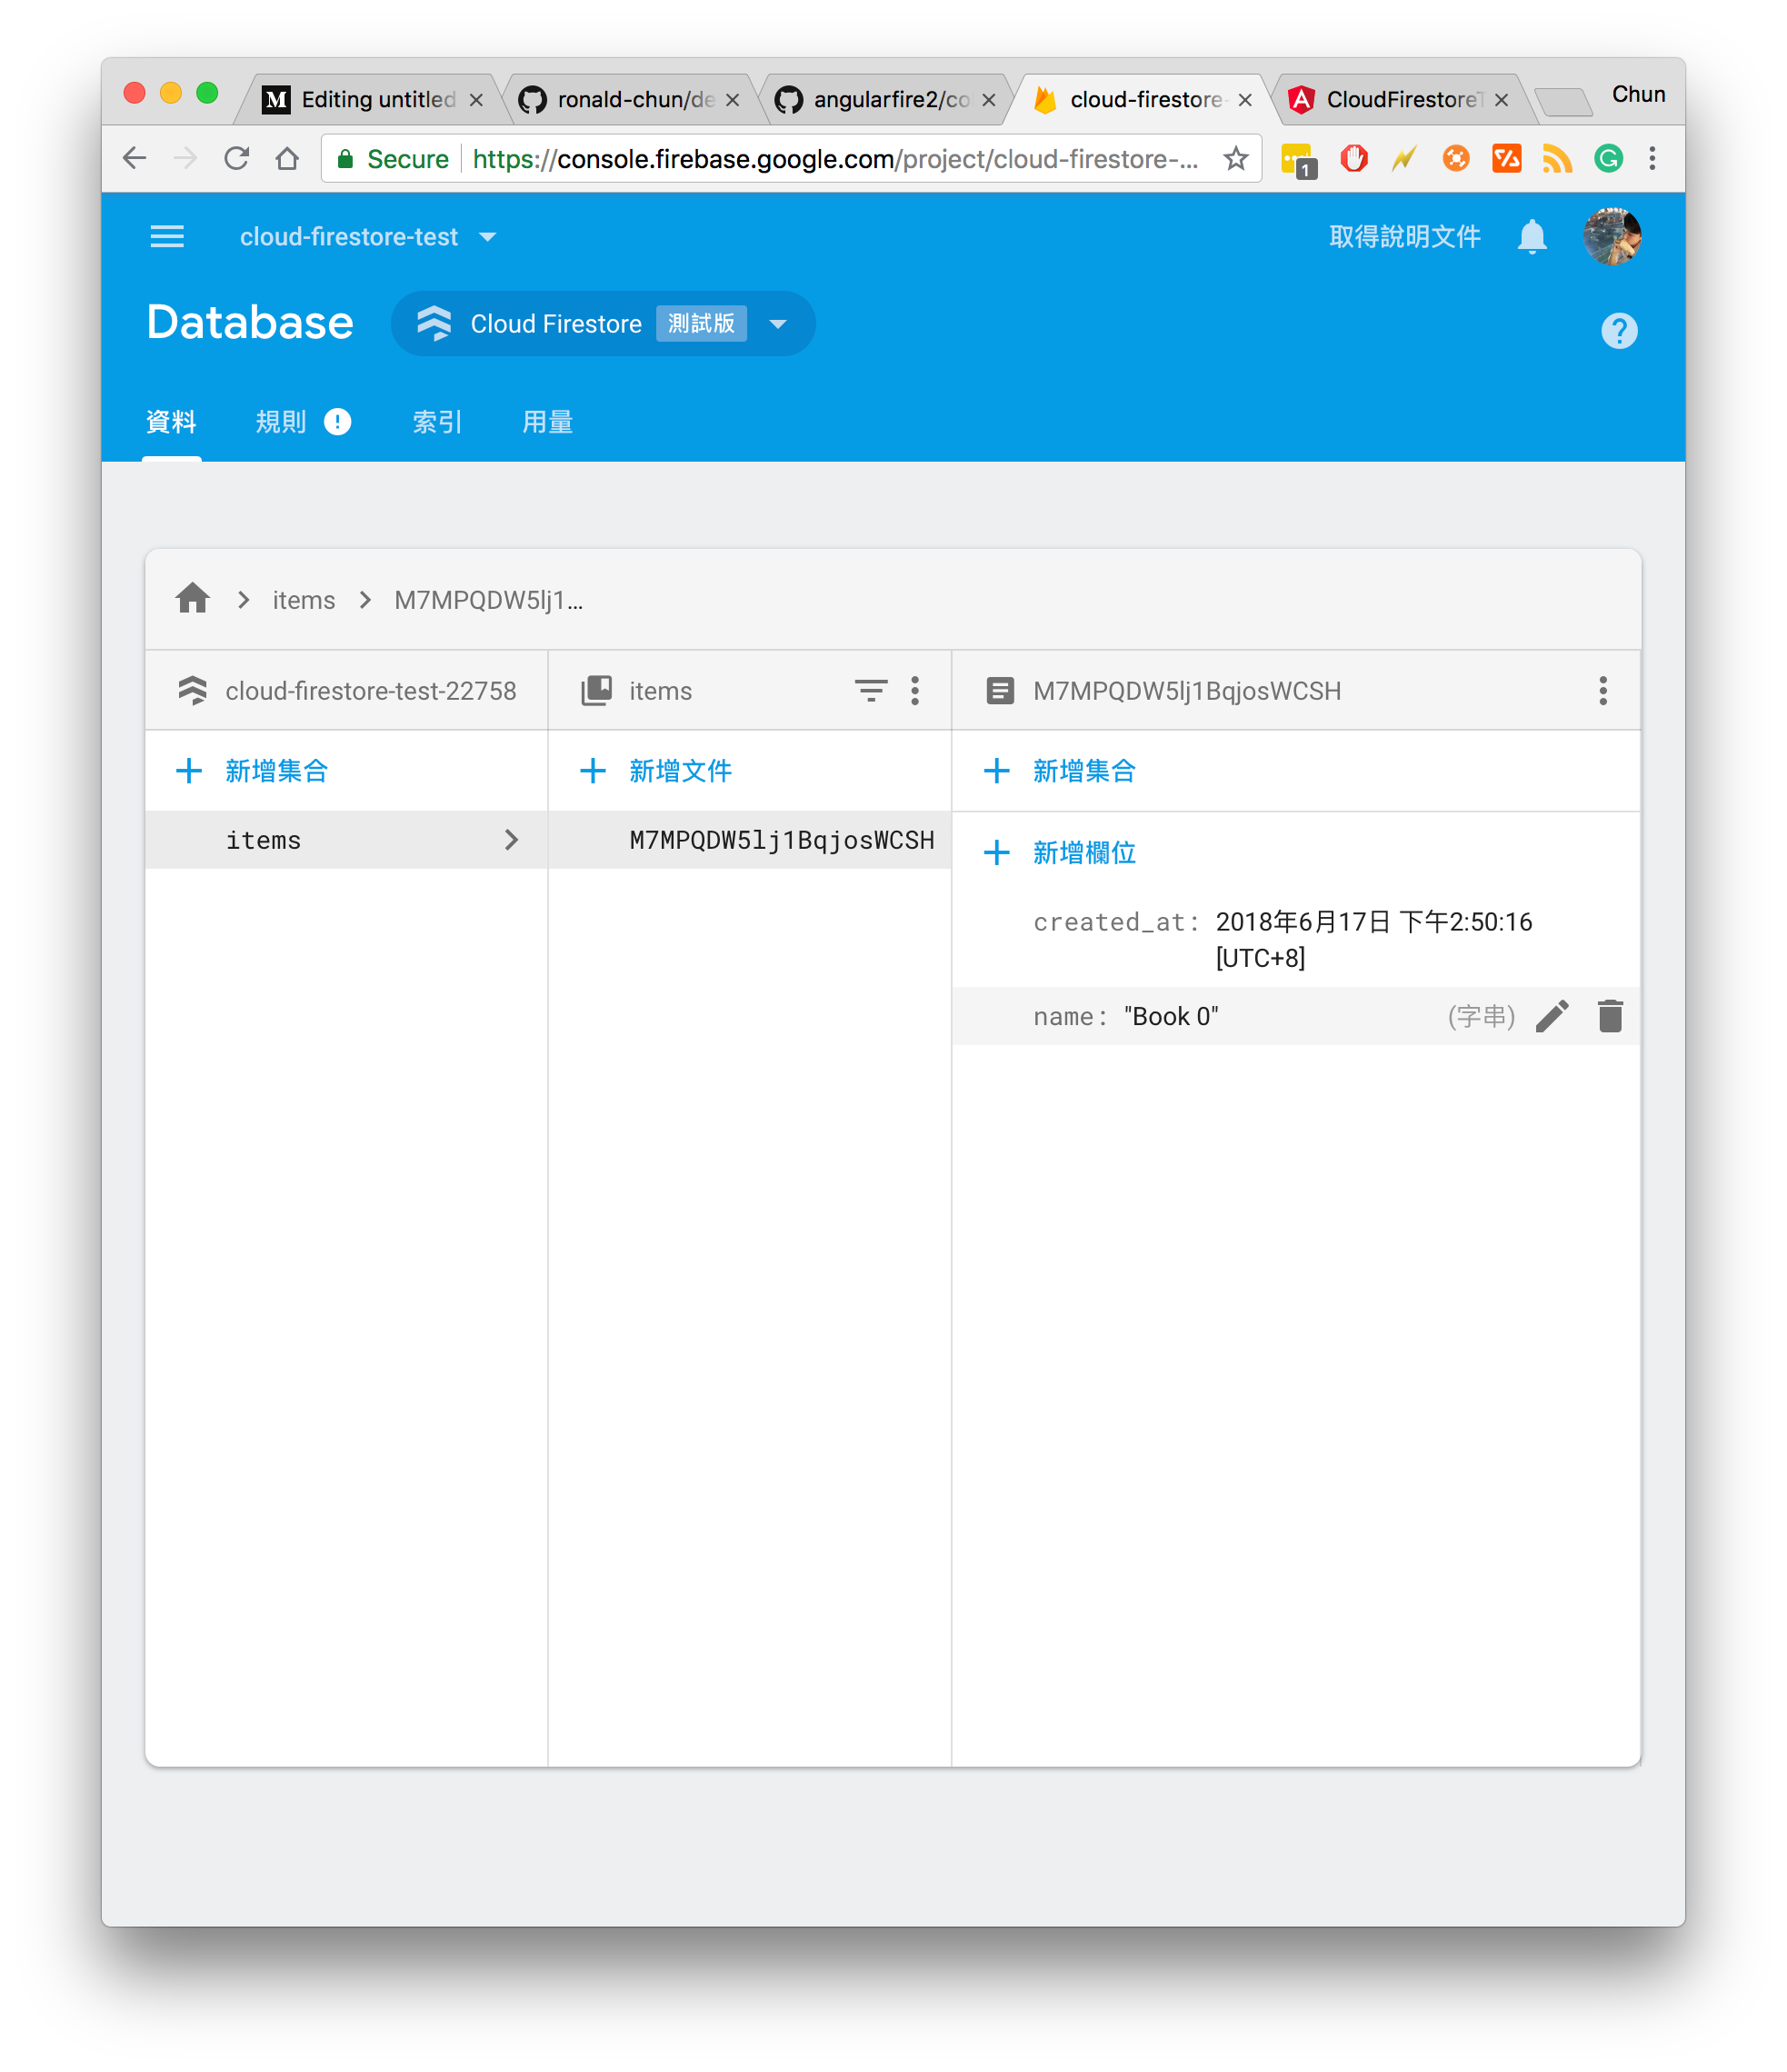The image size is (1787, 2072).
Task: Expand the items collection chevron
Action: click(511, 839)
